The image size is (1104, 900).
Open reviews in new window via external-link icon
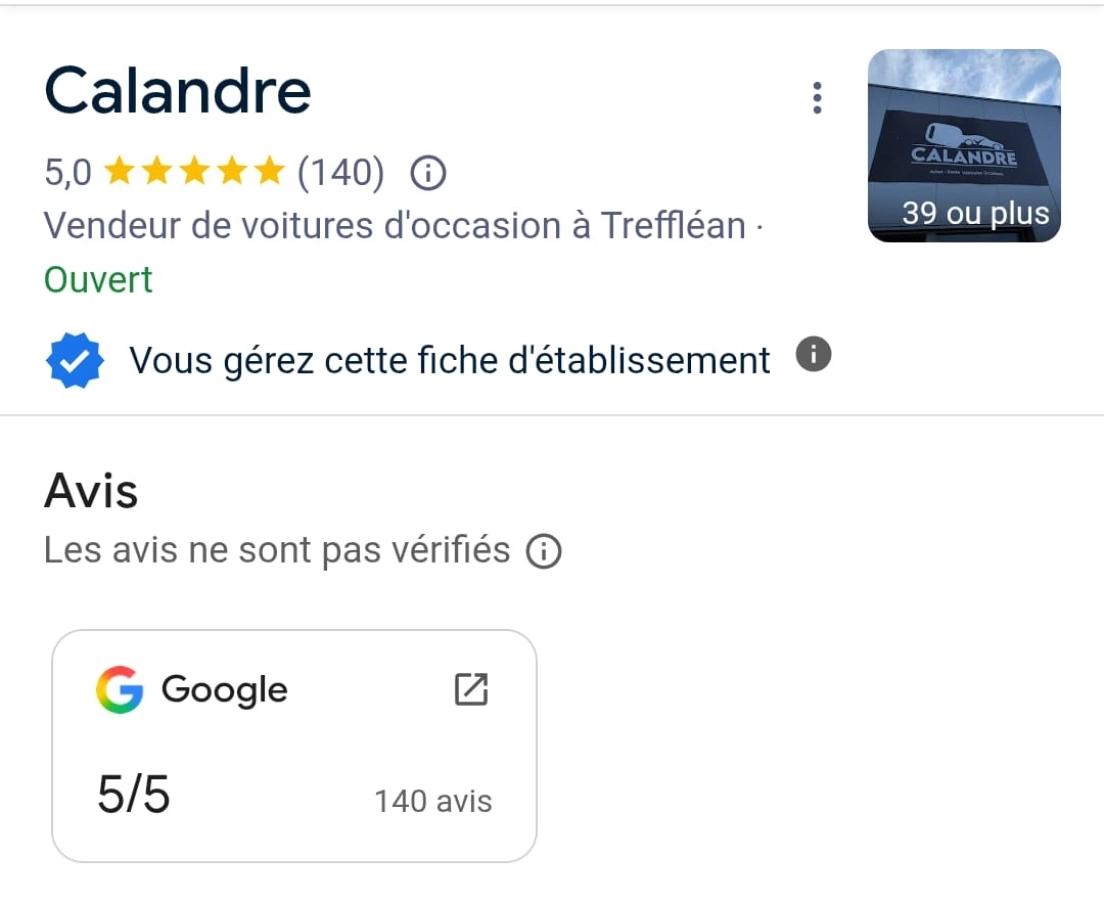pyautogui.click(x=470, y=688)
